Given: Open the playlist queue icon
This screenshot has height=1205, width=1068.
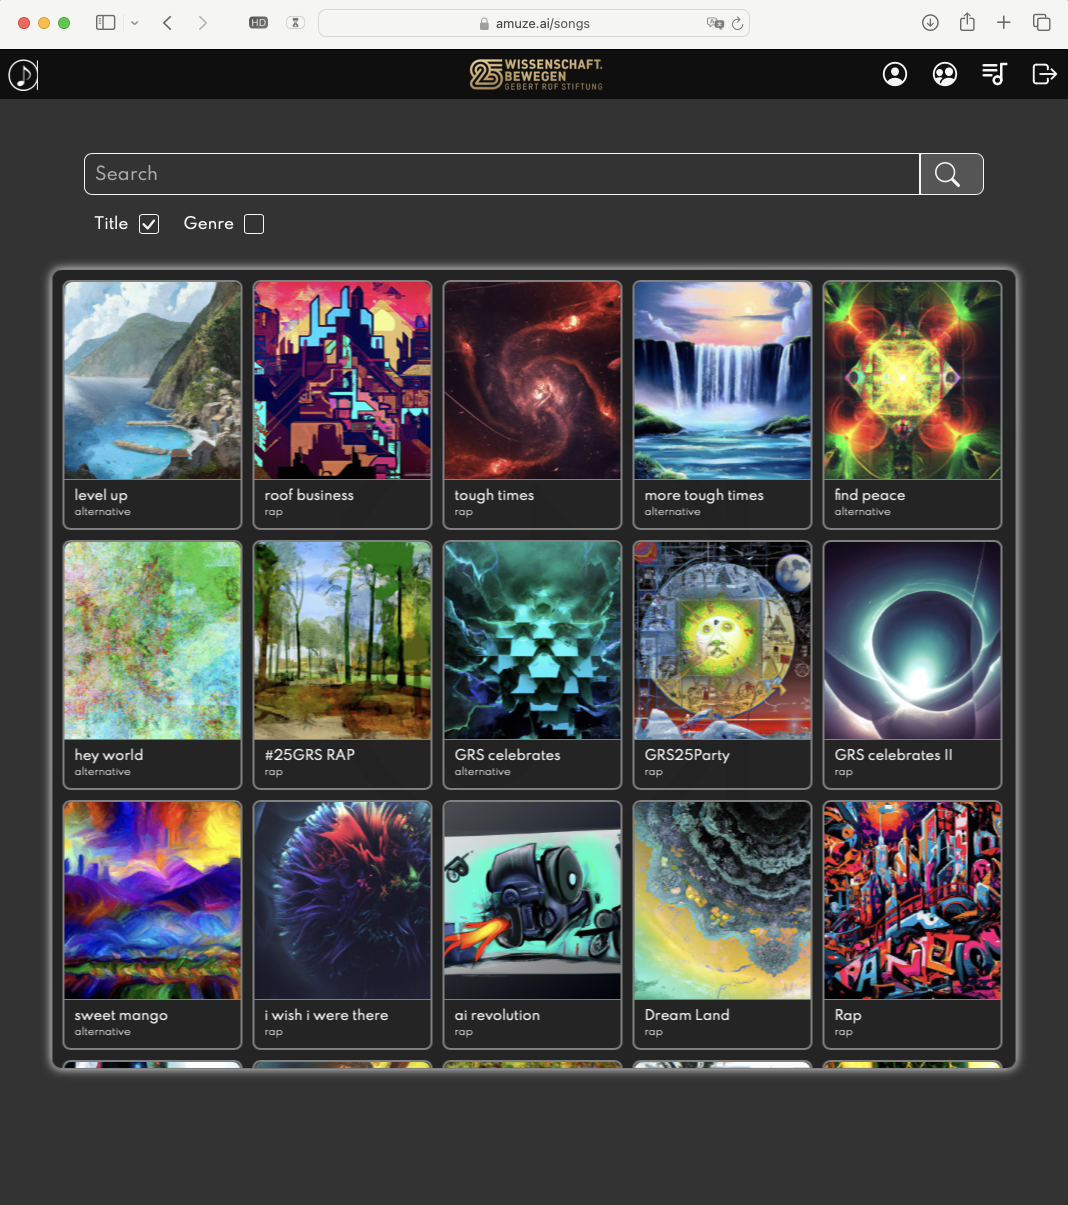Looking at the screenshot, I should 994,74.
